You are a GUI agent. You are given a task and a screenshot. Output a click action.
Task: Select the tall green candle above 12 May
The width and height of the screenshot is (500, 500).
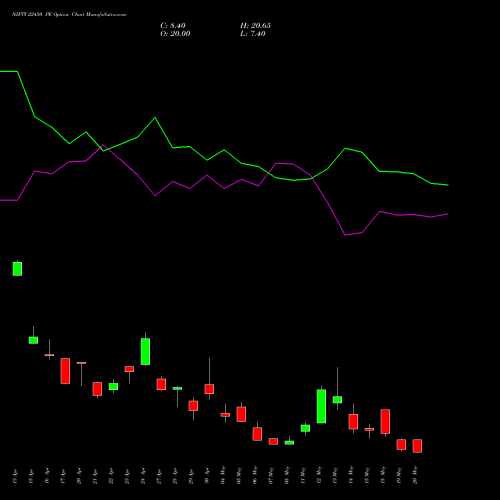pos(321,406)
